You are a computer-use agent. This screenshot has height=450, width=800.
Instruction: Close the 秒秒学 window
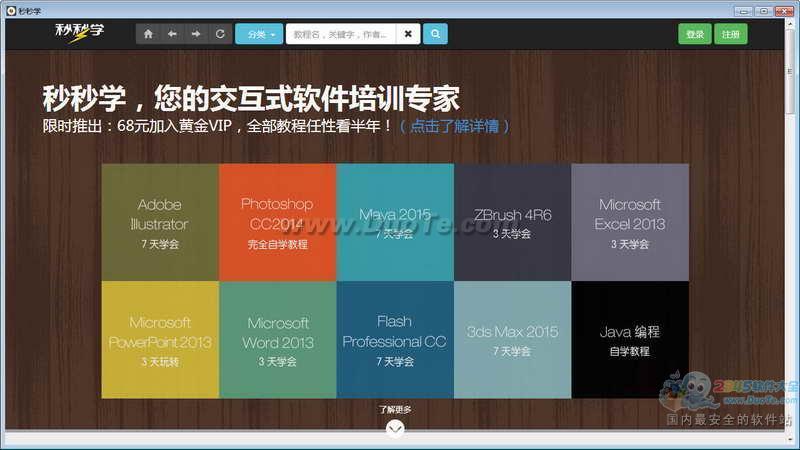pyautogui.click(x=784, y=11)
